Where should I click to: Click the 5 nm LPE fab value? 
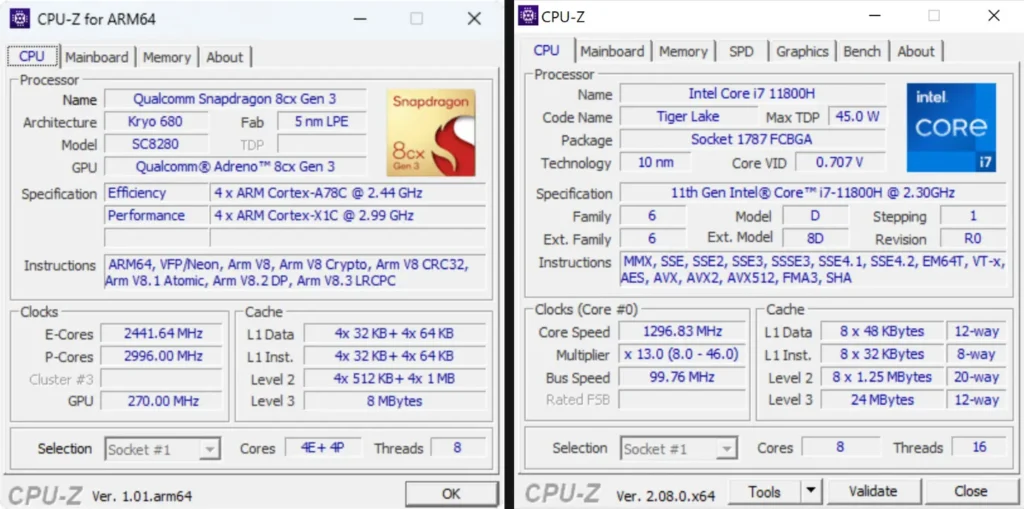321,122
